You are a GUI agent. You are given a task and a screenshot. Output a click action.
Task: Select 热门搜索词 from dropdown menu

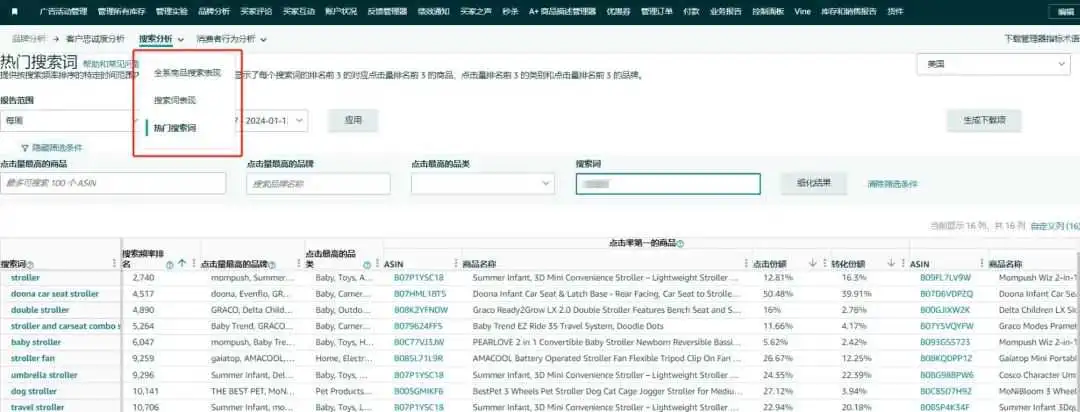pos(175,127)
